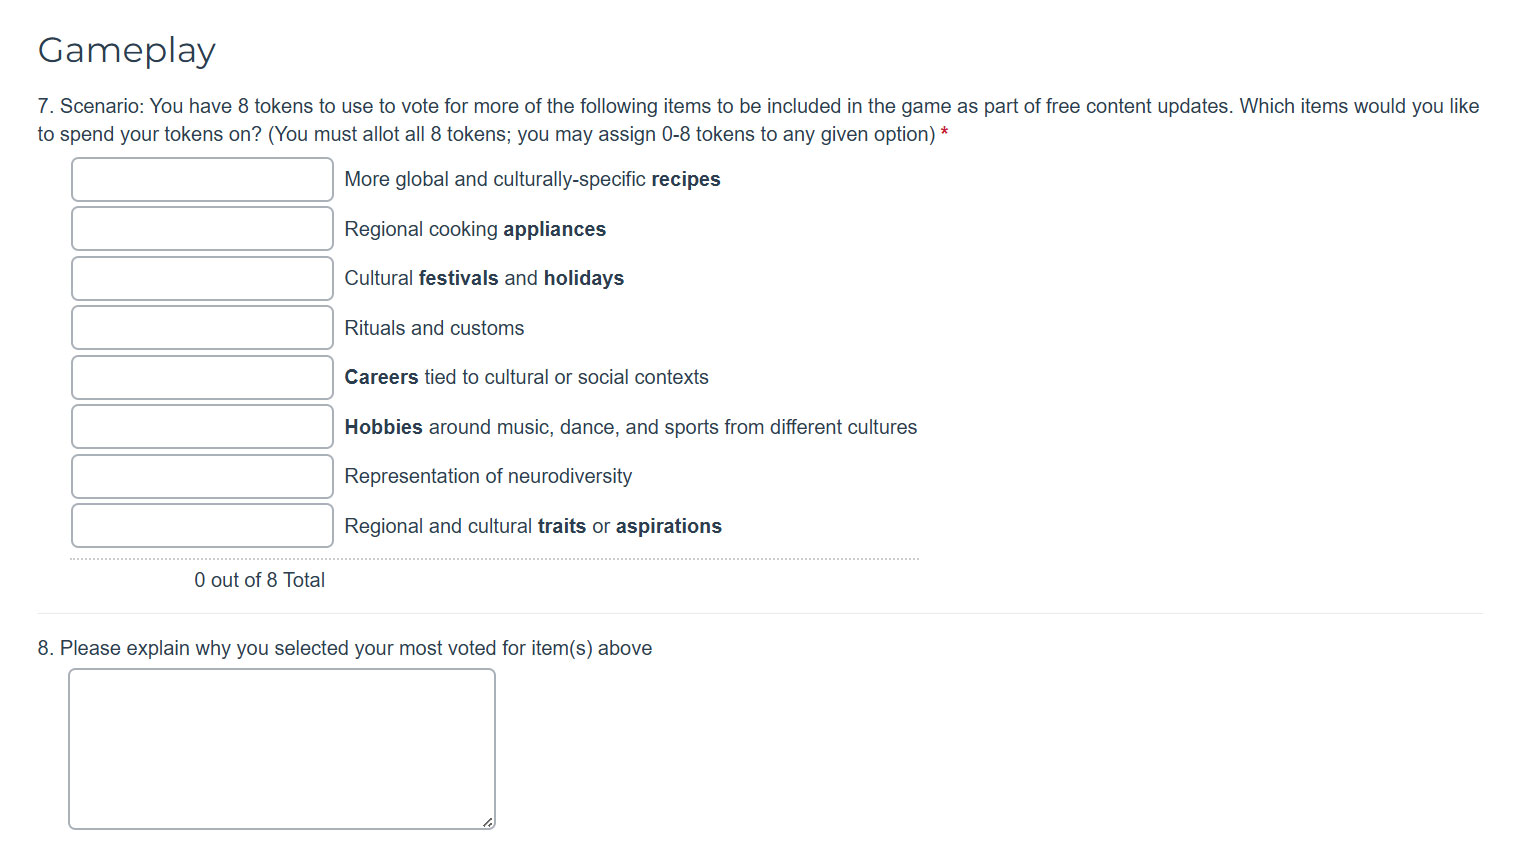Click the question 8 explanation text area

click(282, 749)
